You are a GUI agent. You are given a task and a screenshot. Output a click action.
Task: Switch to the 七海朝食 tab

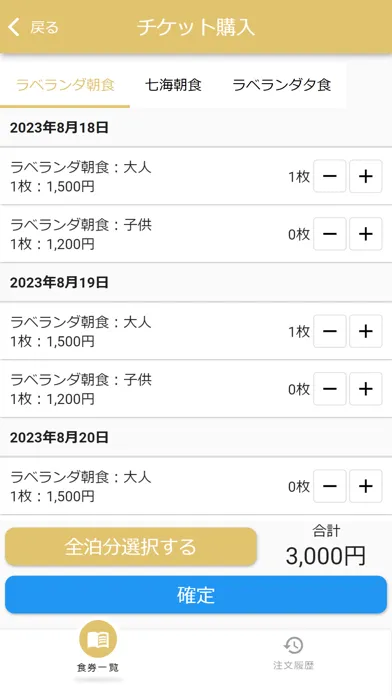coord(173,85)
